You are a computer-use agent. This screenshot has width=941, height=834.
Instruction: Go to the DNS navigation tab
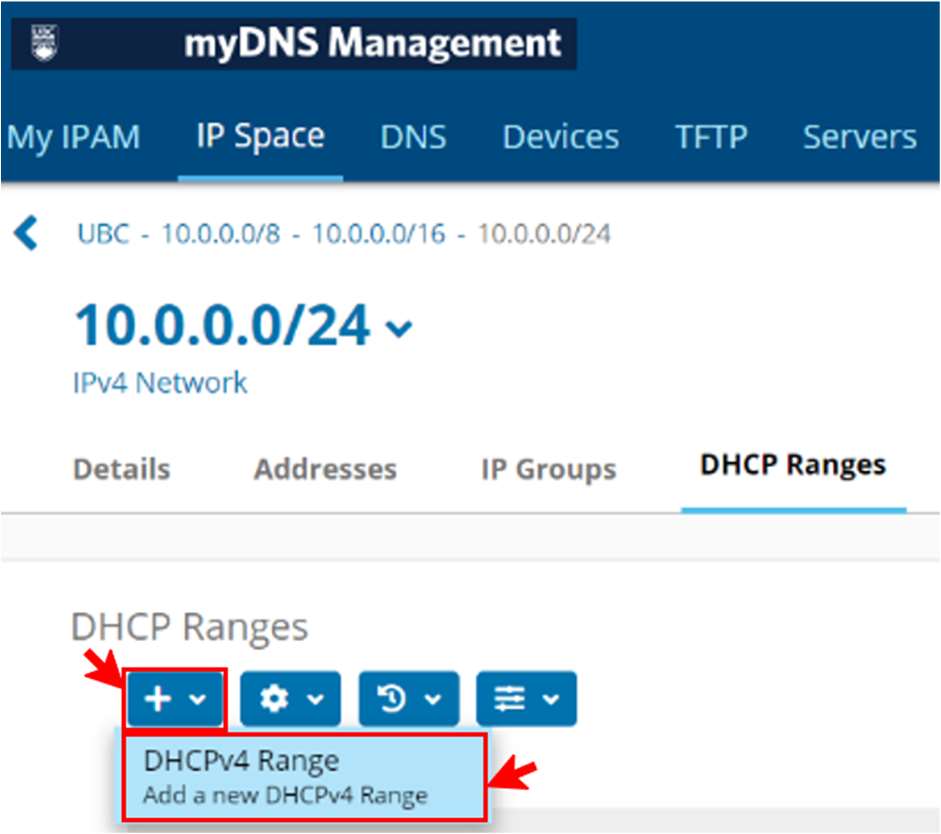[x=413, y=137]
